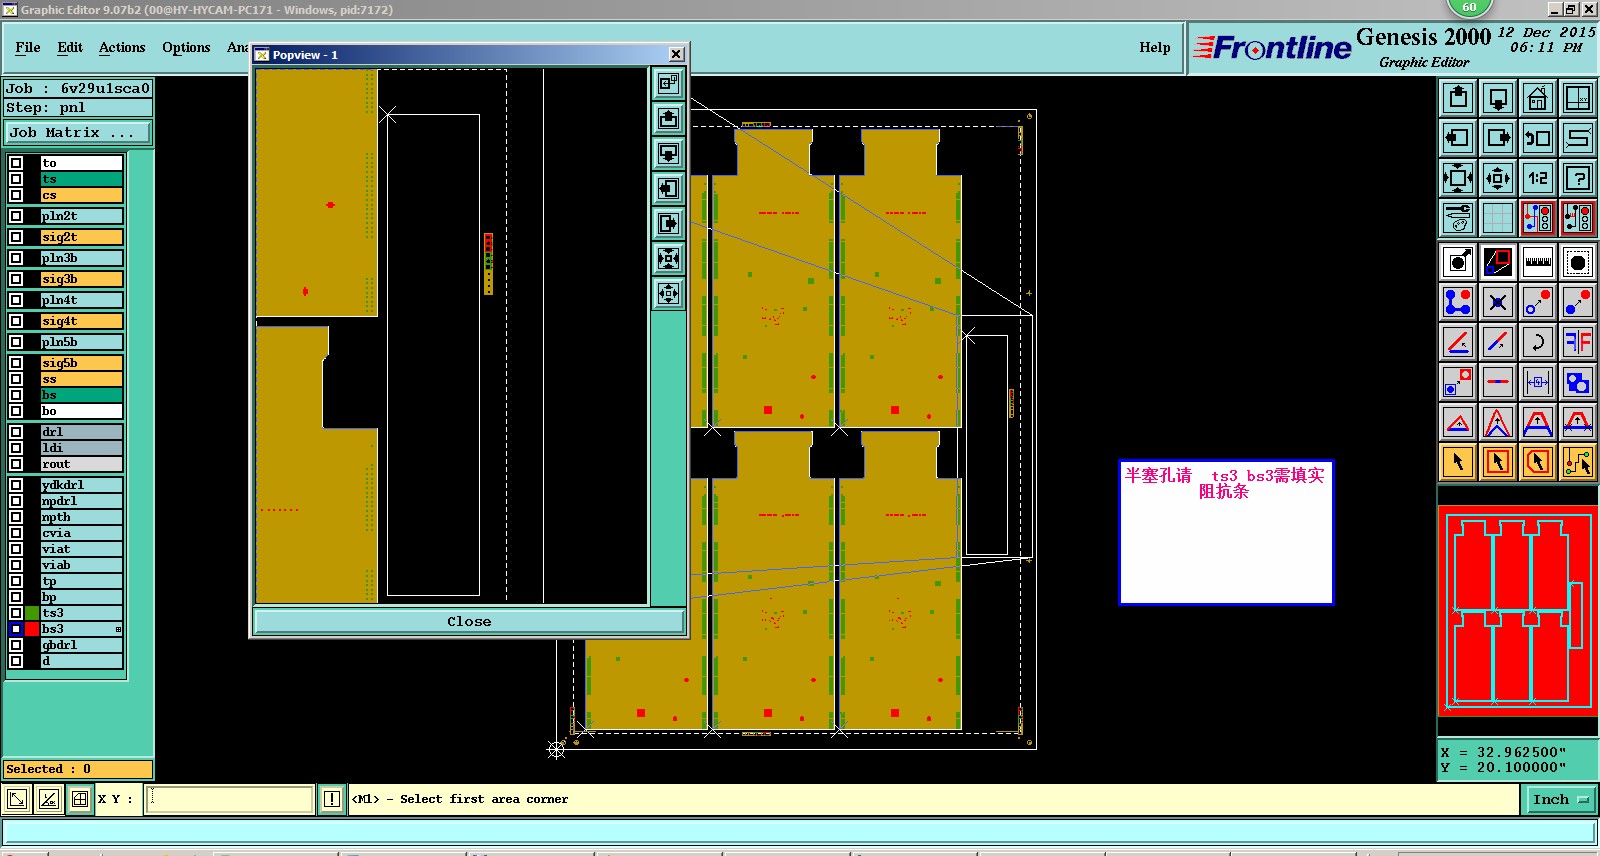
Task: Open the Edit menu
Action: coord(70,47)
